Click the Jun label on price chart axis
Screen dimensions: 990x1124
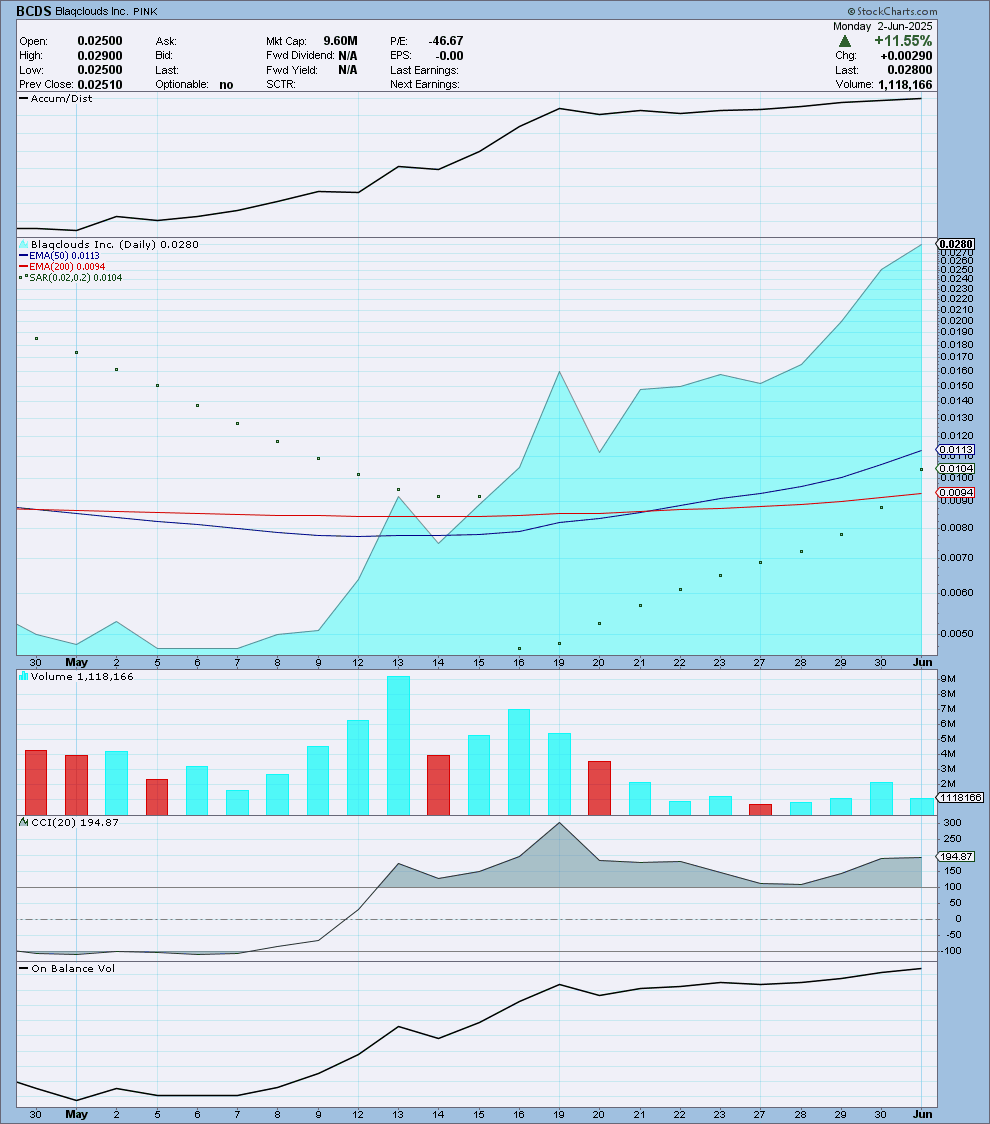(x=923, y=662)
